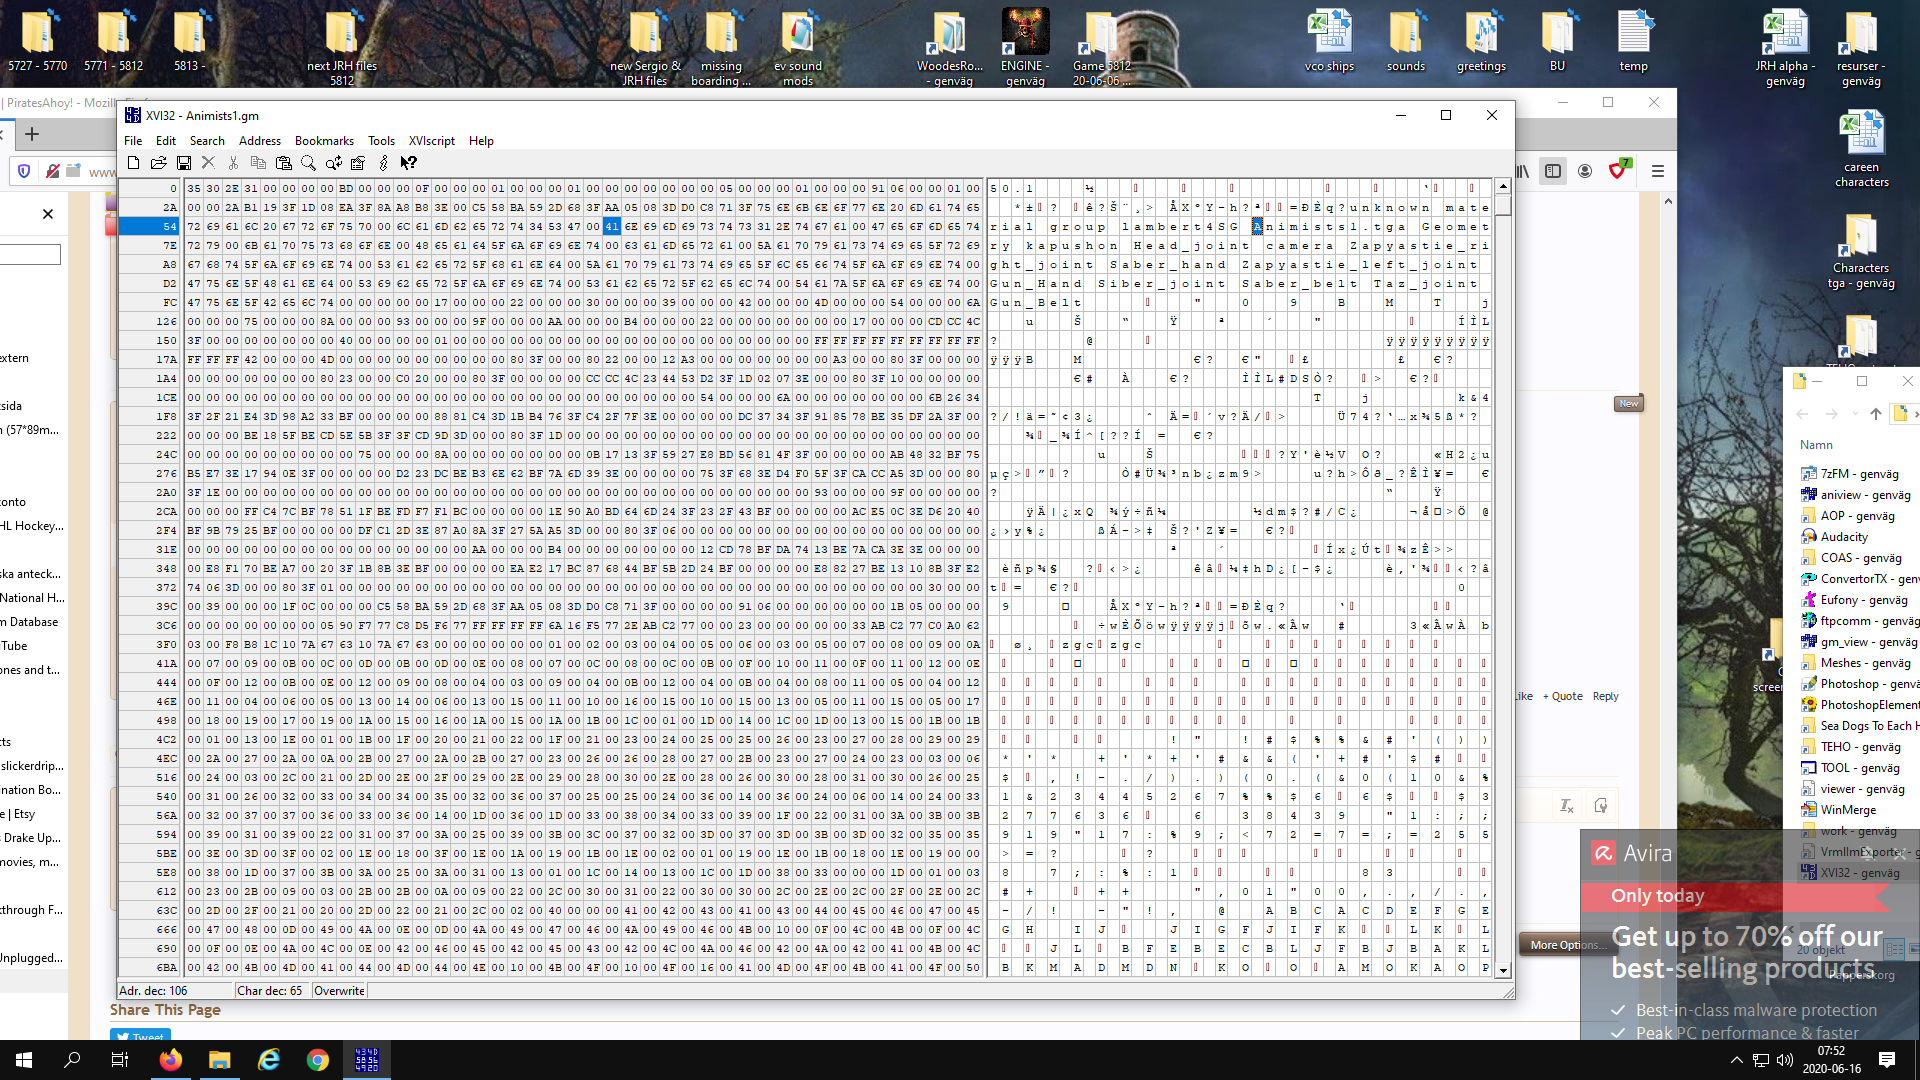Open the XVIscript menu
Image resolution: width=1920 pixels, height=1080 pixels.
[x=432, y=141]
